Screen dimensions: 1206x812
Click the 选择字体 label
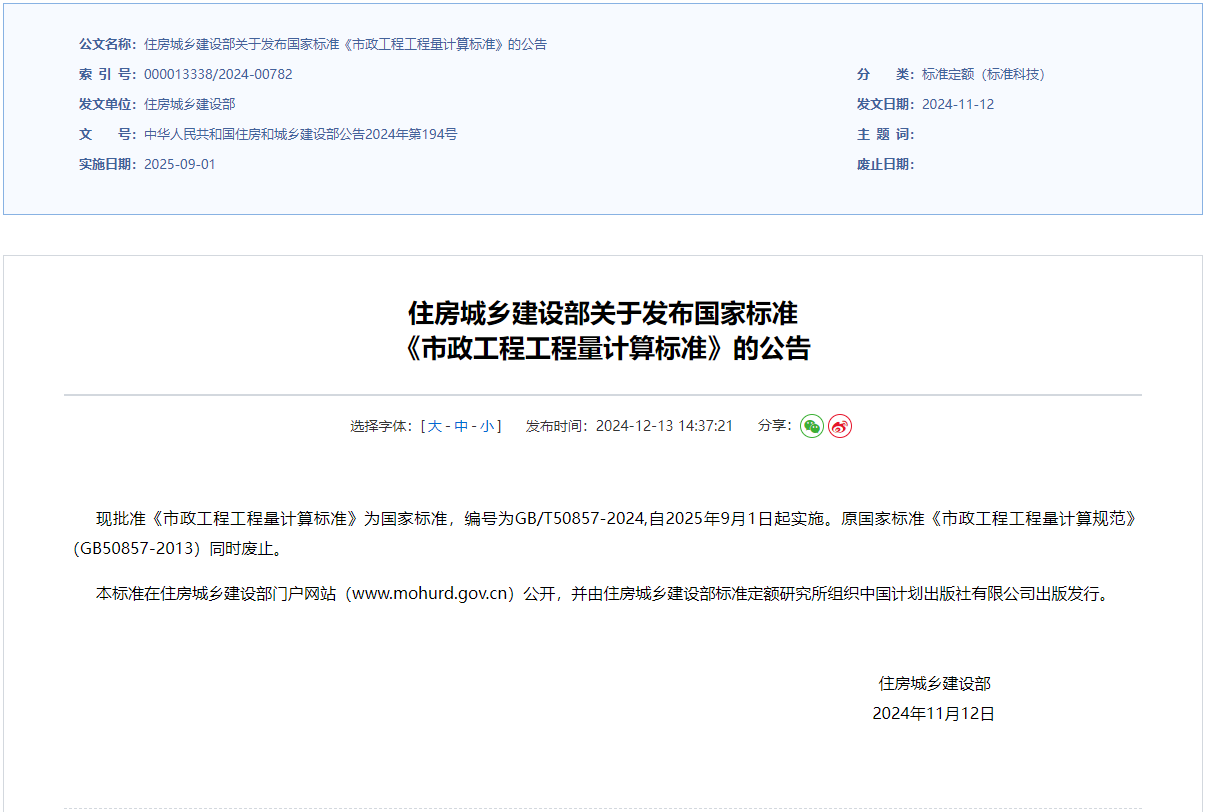click(383, 426)
